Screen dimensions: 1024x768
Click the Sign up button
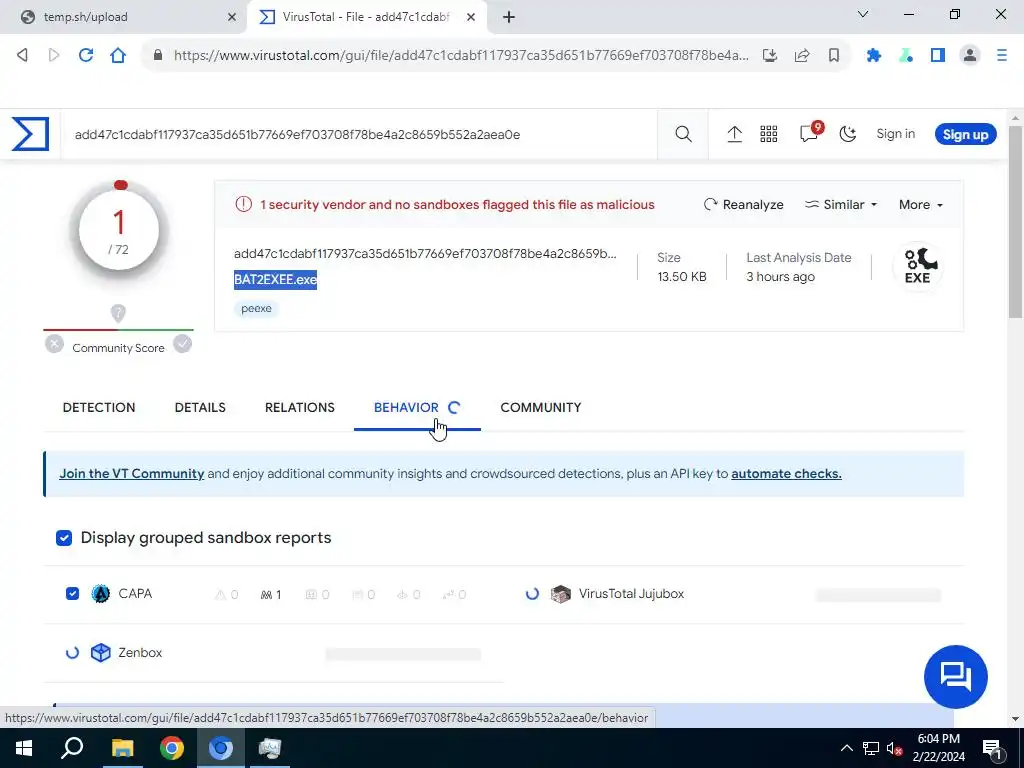coord(965,135)
